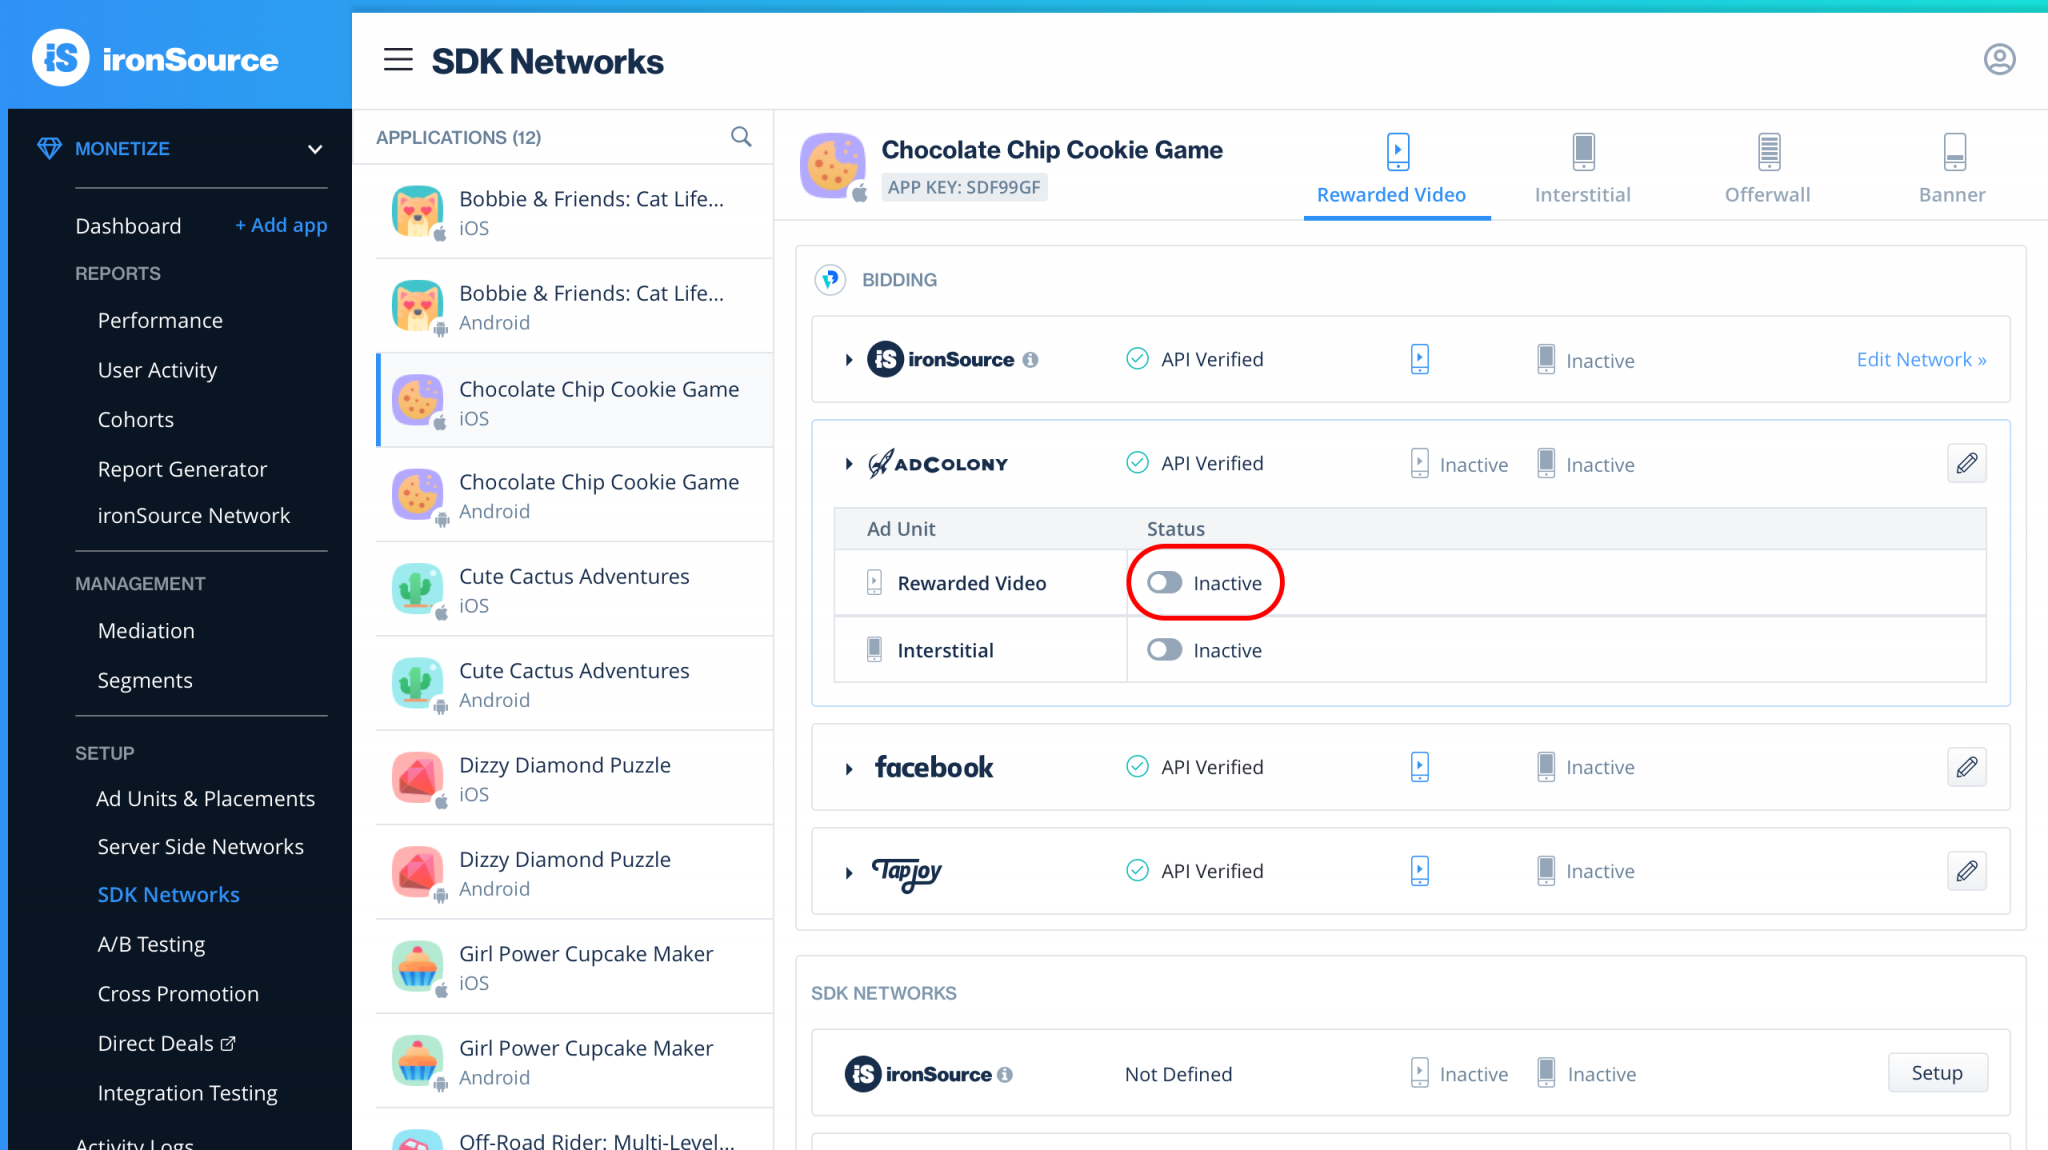Image resolution: width=2048 pixels, height=1150 pixels.
Task: Click the Edit Network link
Action: [1920, 360]
